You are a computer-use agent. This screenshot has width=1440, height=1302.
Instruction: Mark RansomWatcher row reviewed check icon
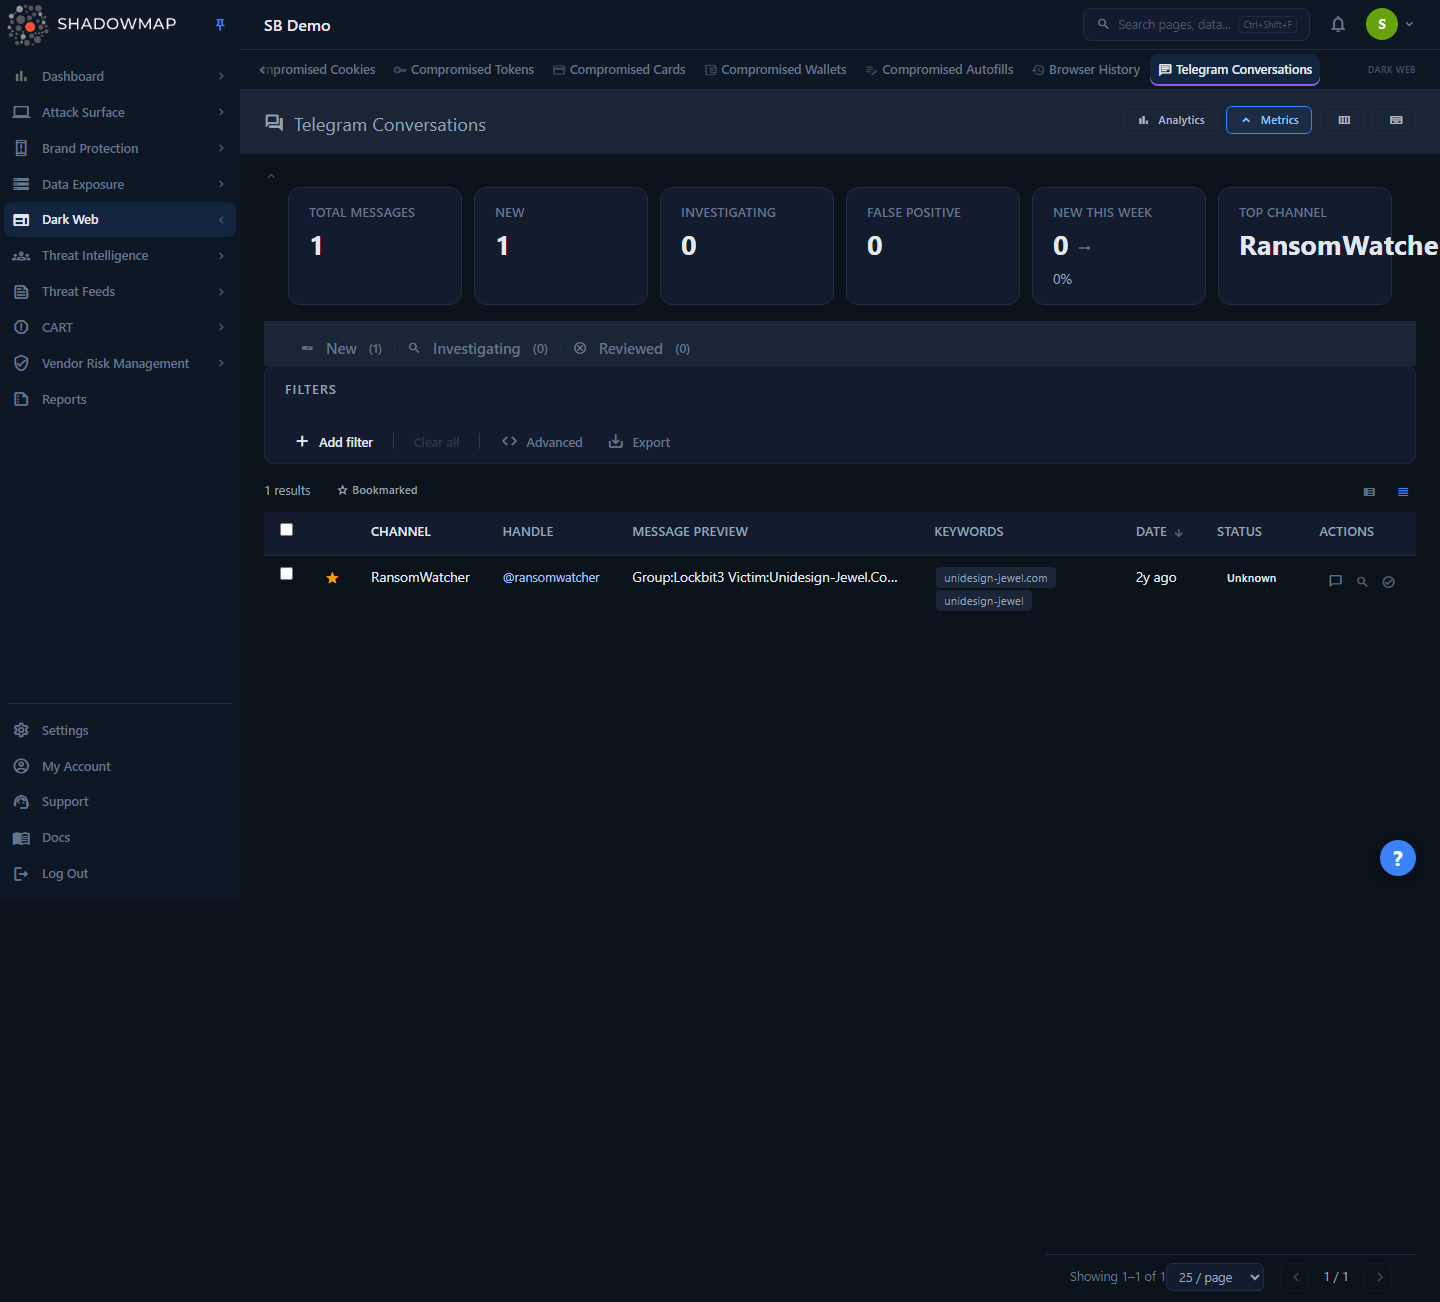tap(1389, 582)
